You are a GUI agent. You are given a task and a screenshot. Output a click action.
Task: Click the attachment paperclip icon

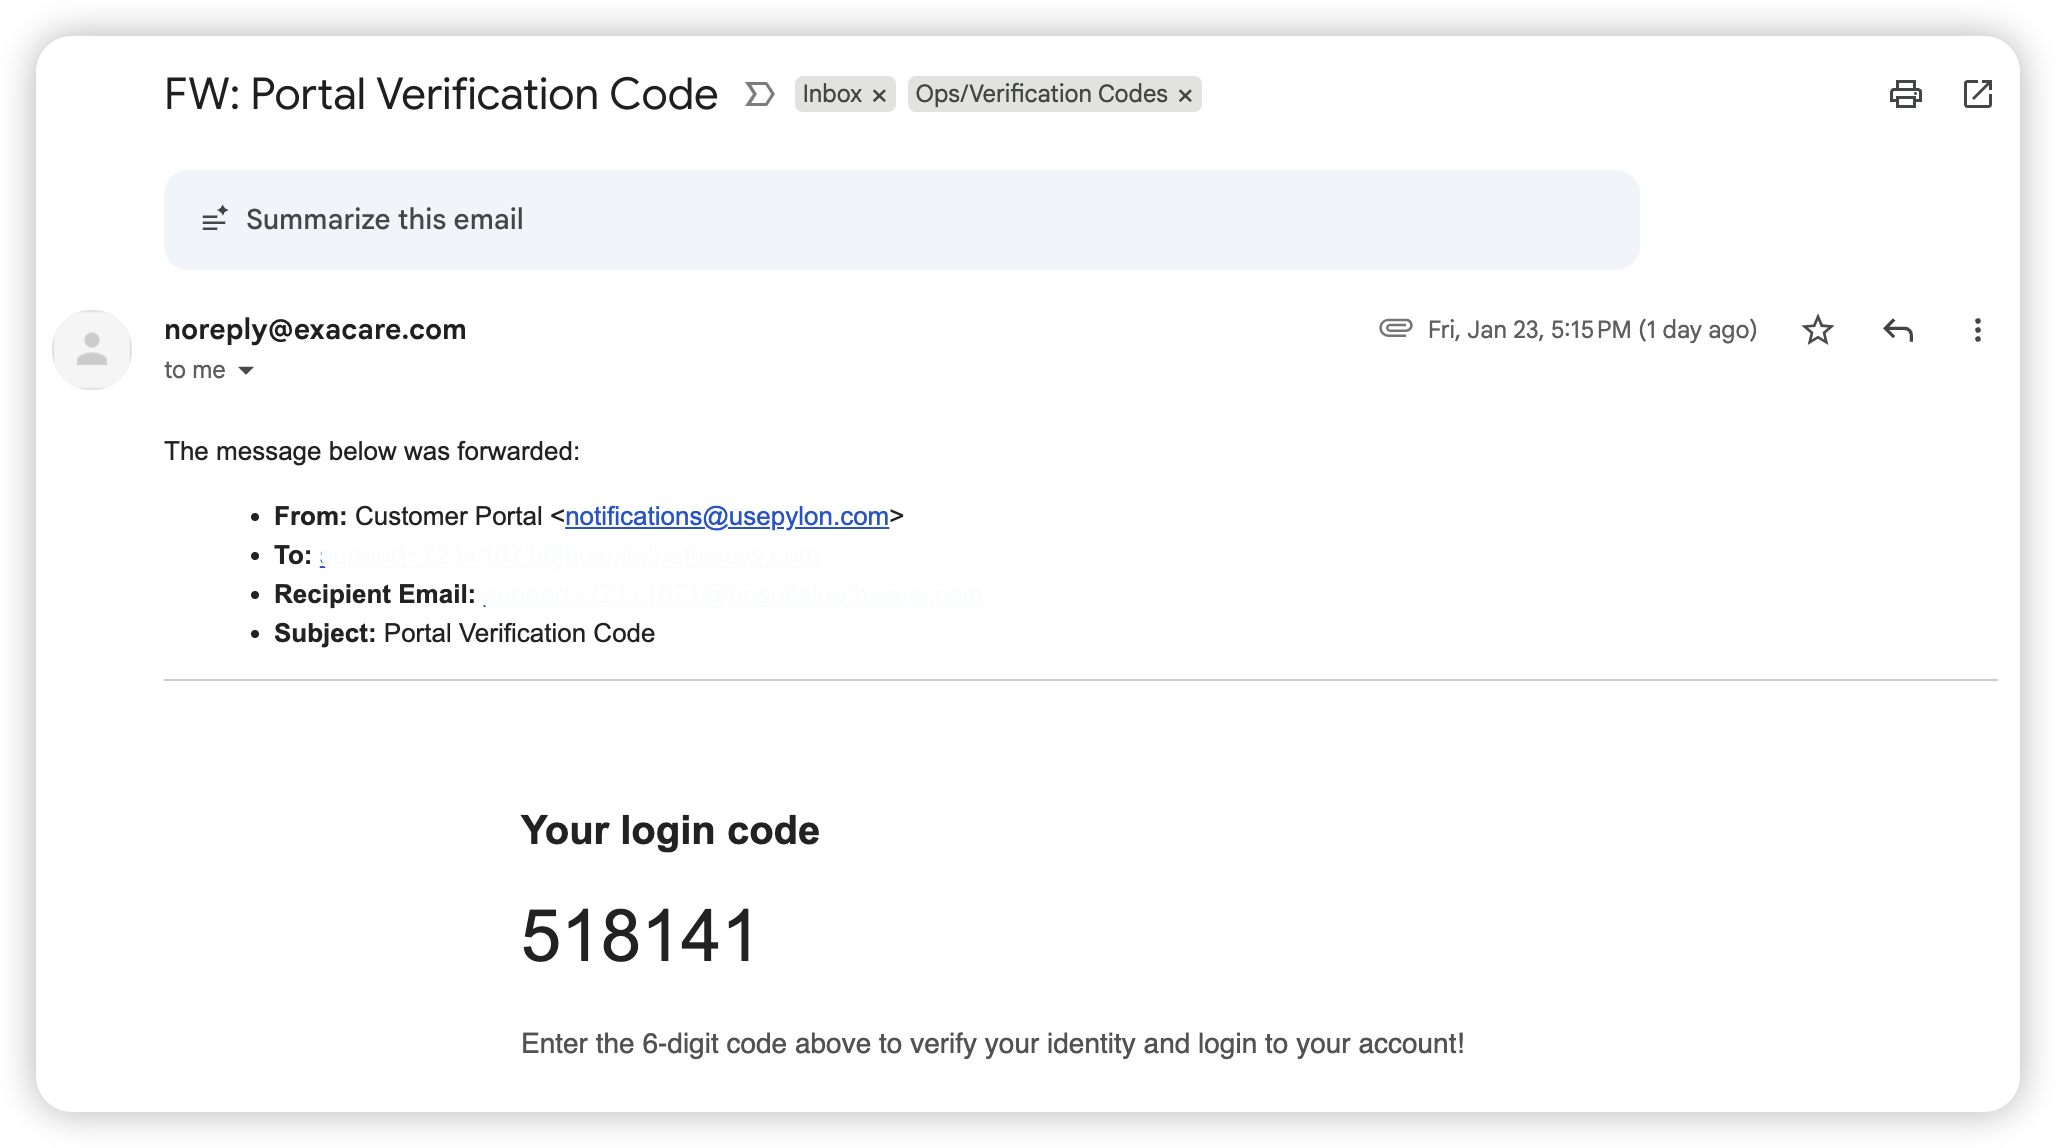(1395, 328)
